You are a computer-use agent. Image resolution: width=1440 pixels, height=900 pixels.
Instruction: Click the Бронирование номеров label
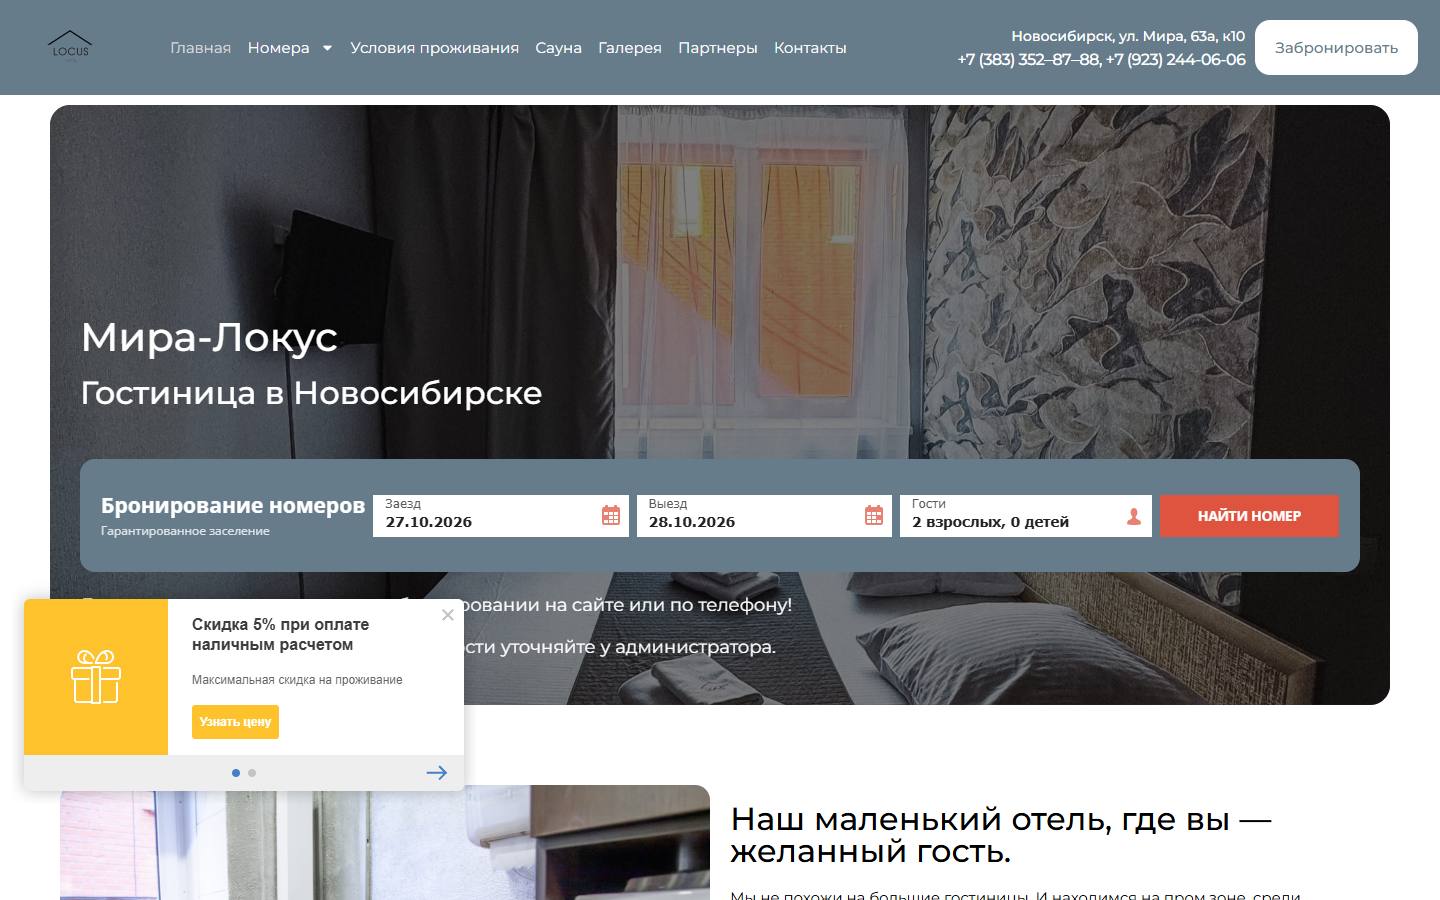click(x=233, y=506)
